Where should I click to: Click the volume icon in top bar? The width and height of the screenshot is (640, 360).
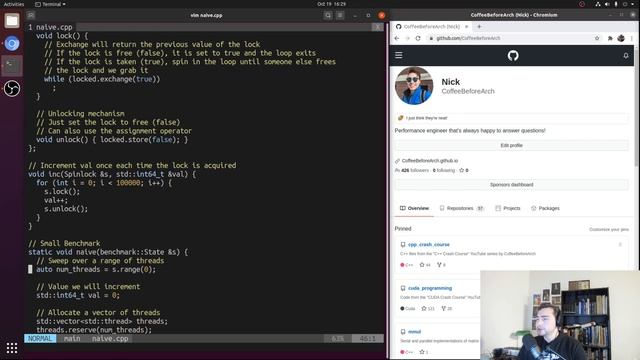click(607, 4)
